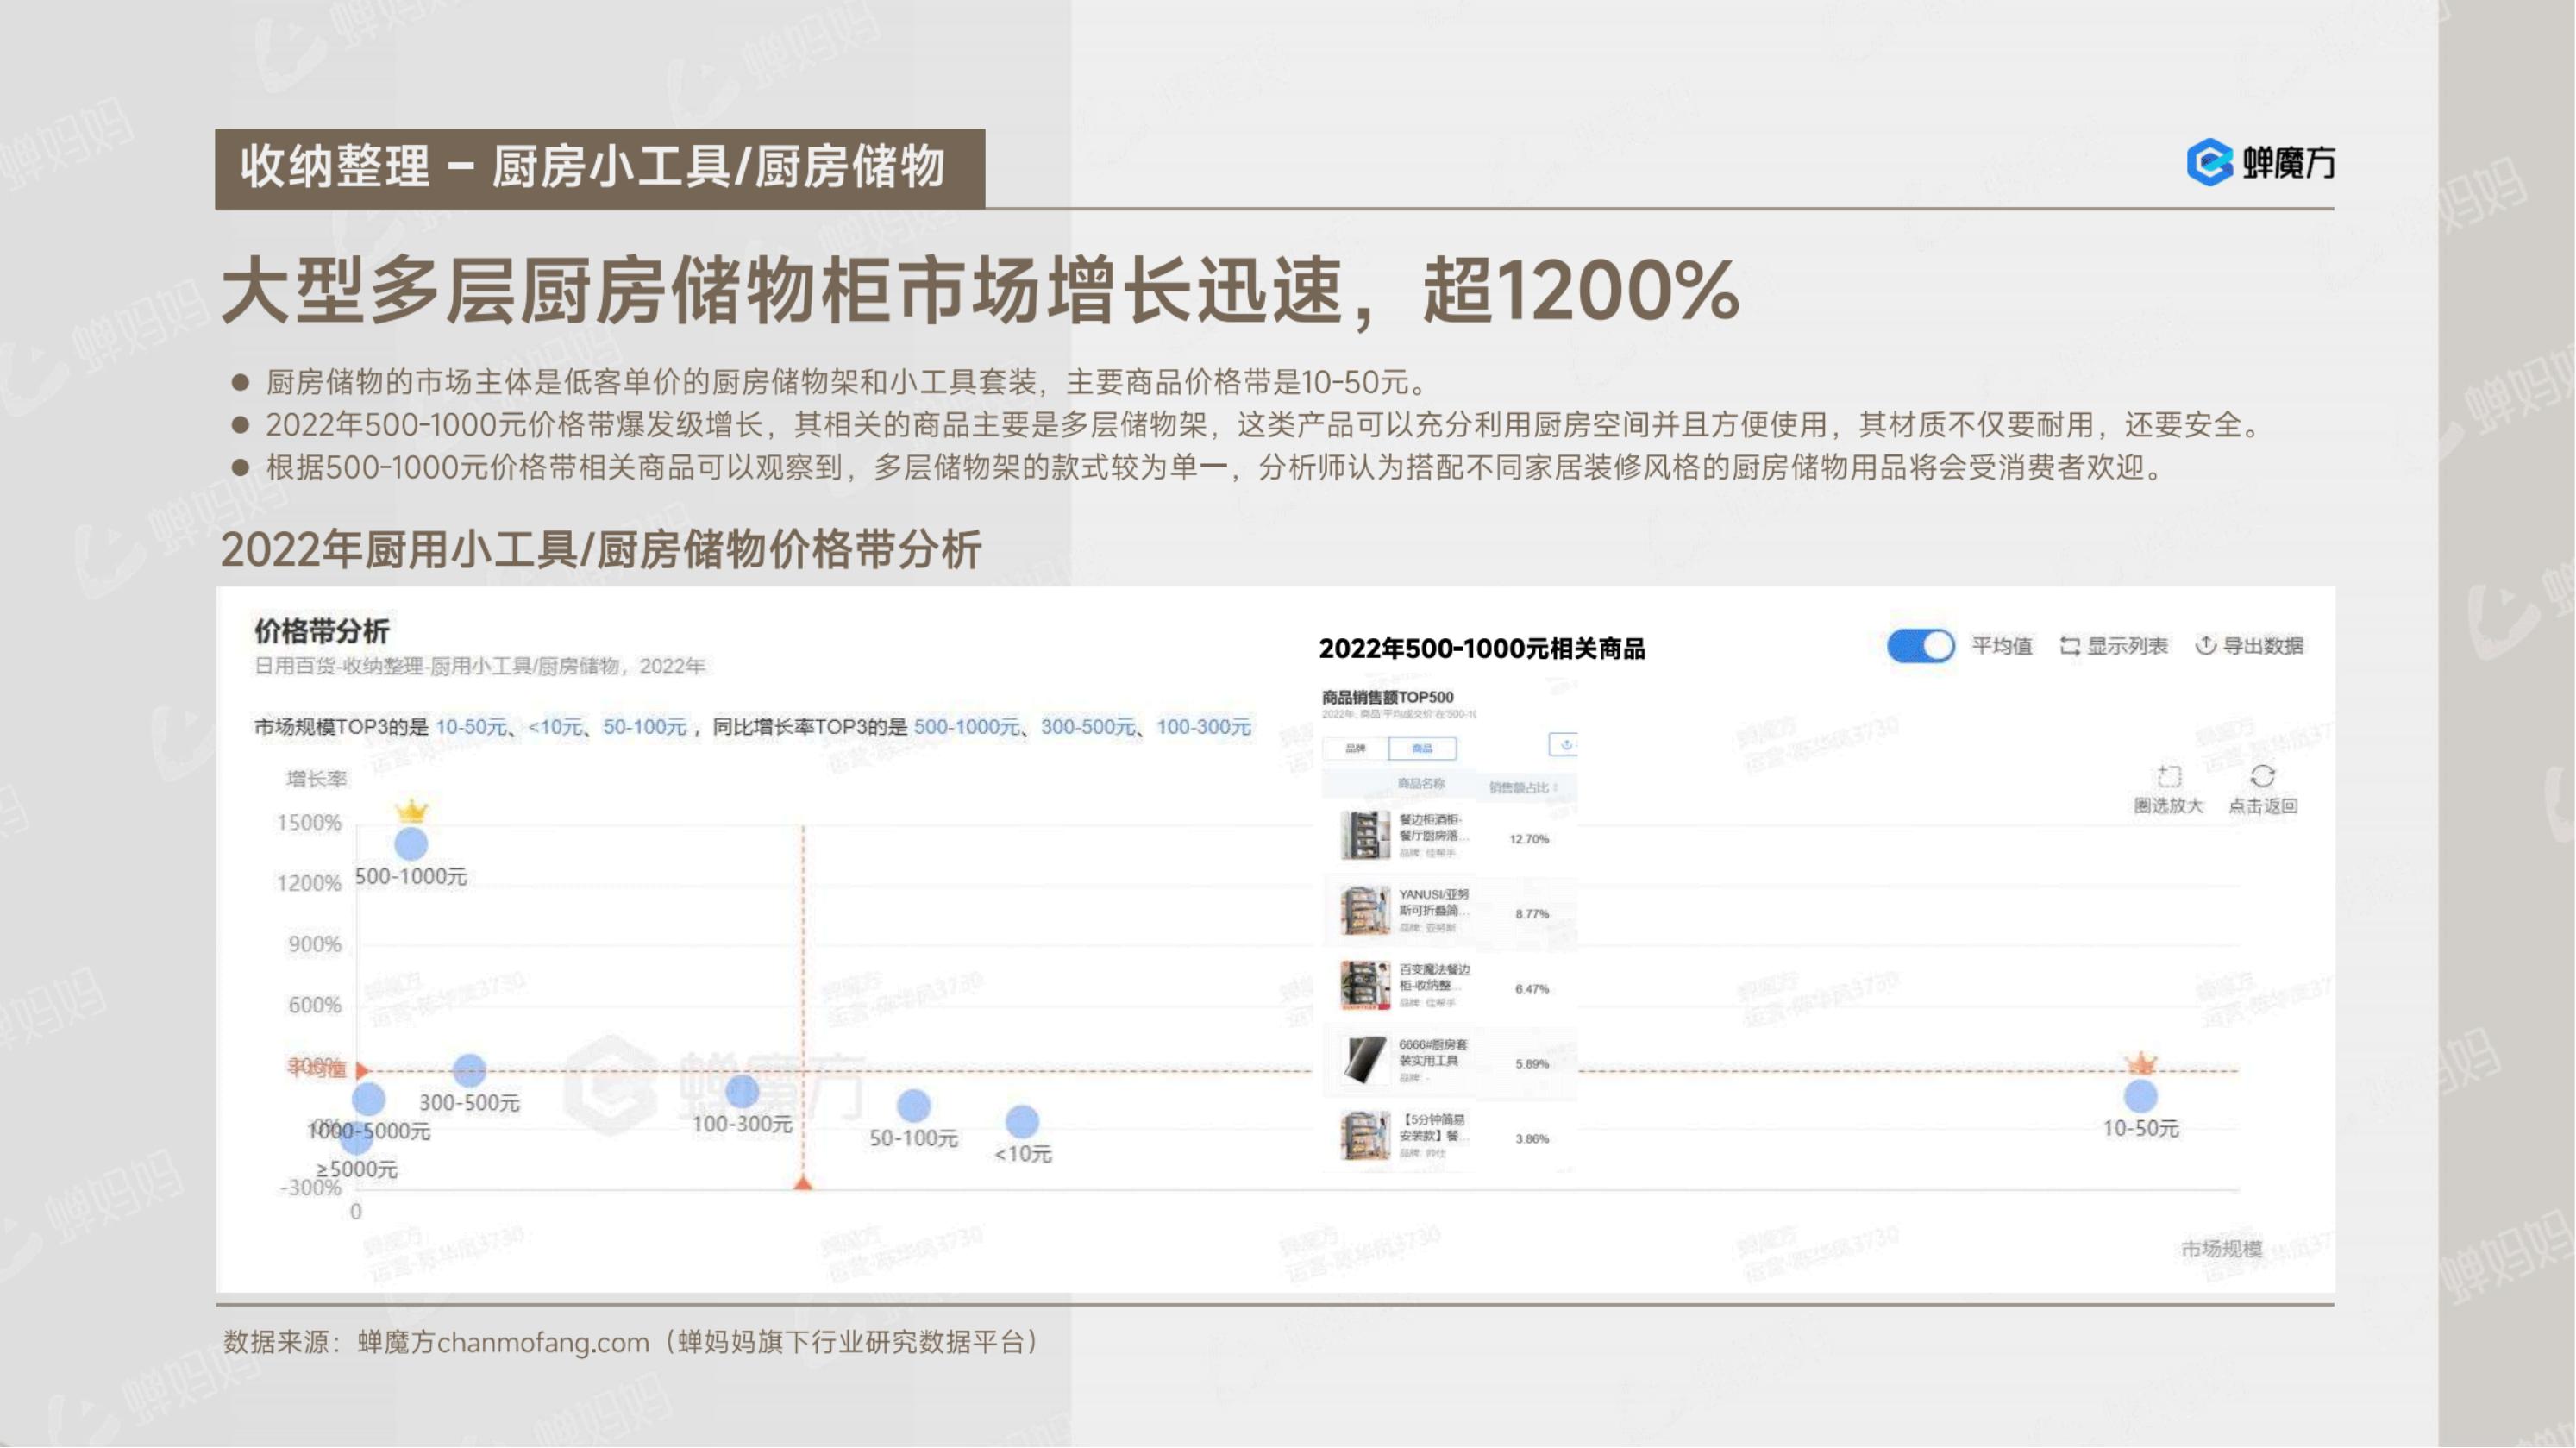
Task: Click the 收纳整理 section header banner
Action: (600, 168)
